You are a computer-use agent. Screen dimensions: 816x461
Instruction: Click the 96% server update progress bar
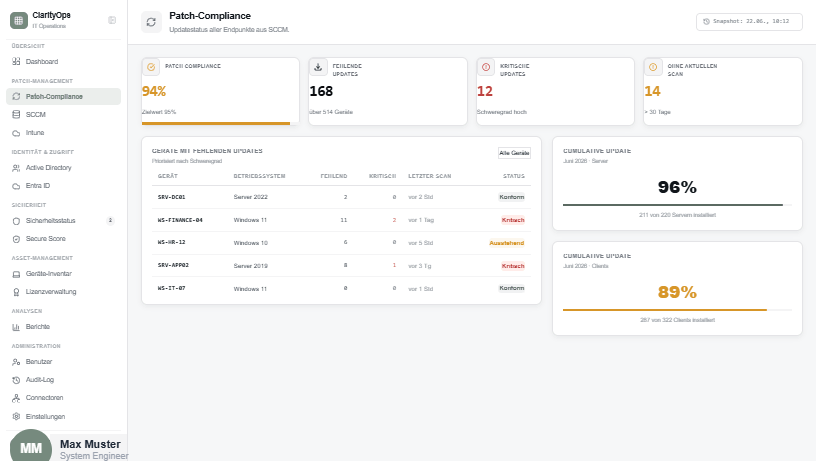677,205
